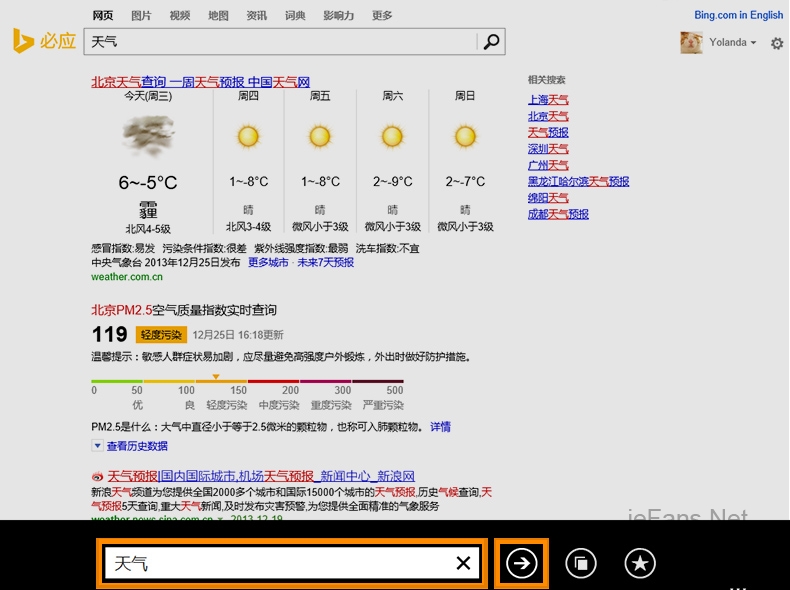Click related search 北京天气
This screenshot has height=590, width=790.
pos(548,116)
